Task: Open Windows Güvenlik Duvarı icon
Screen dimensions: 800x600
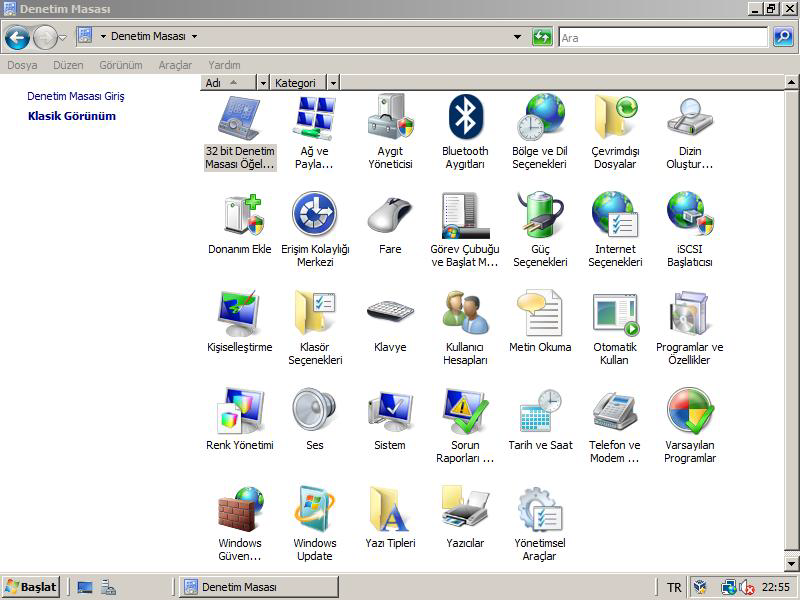Action: pos(240,509)
